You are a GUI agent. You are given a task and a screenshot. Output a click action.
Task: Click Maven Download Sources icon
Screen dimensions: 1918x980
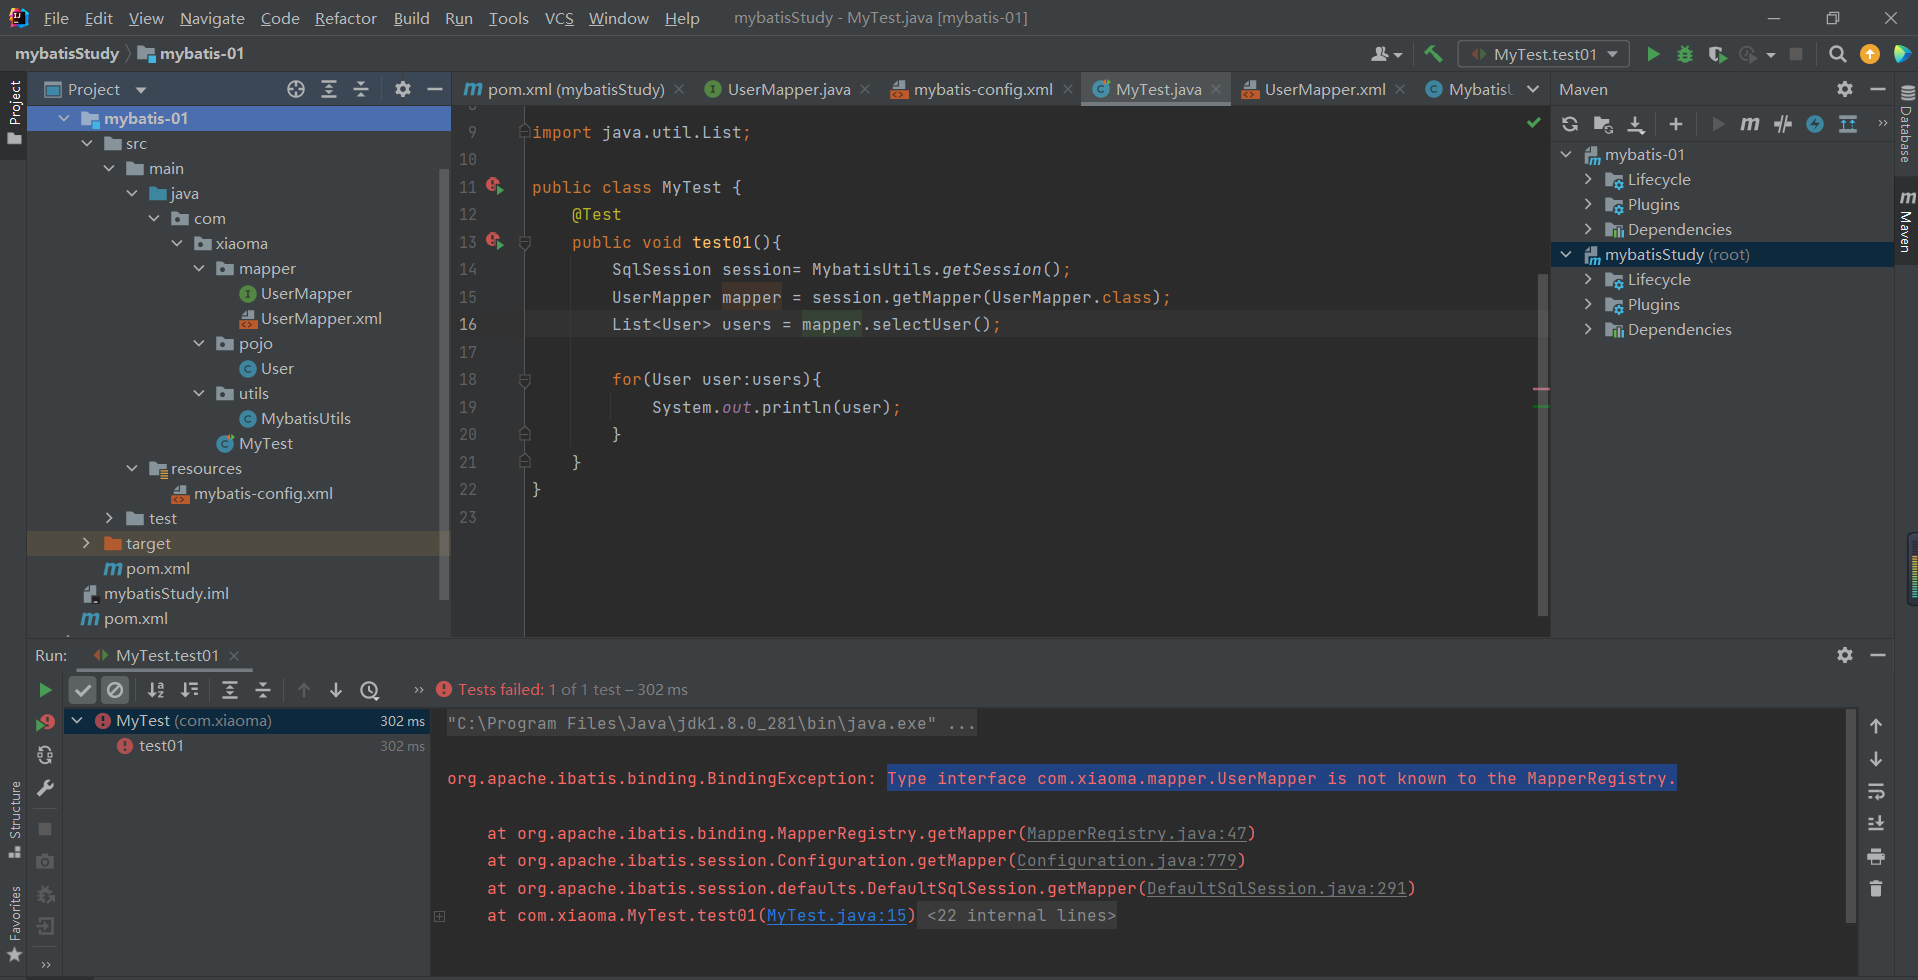pos(1636,124)
